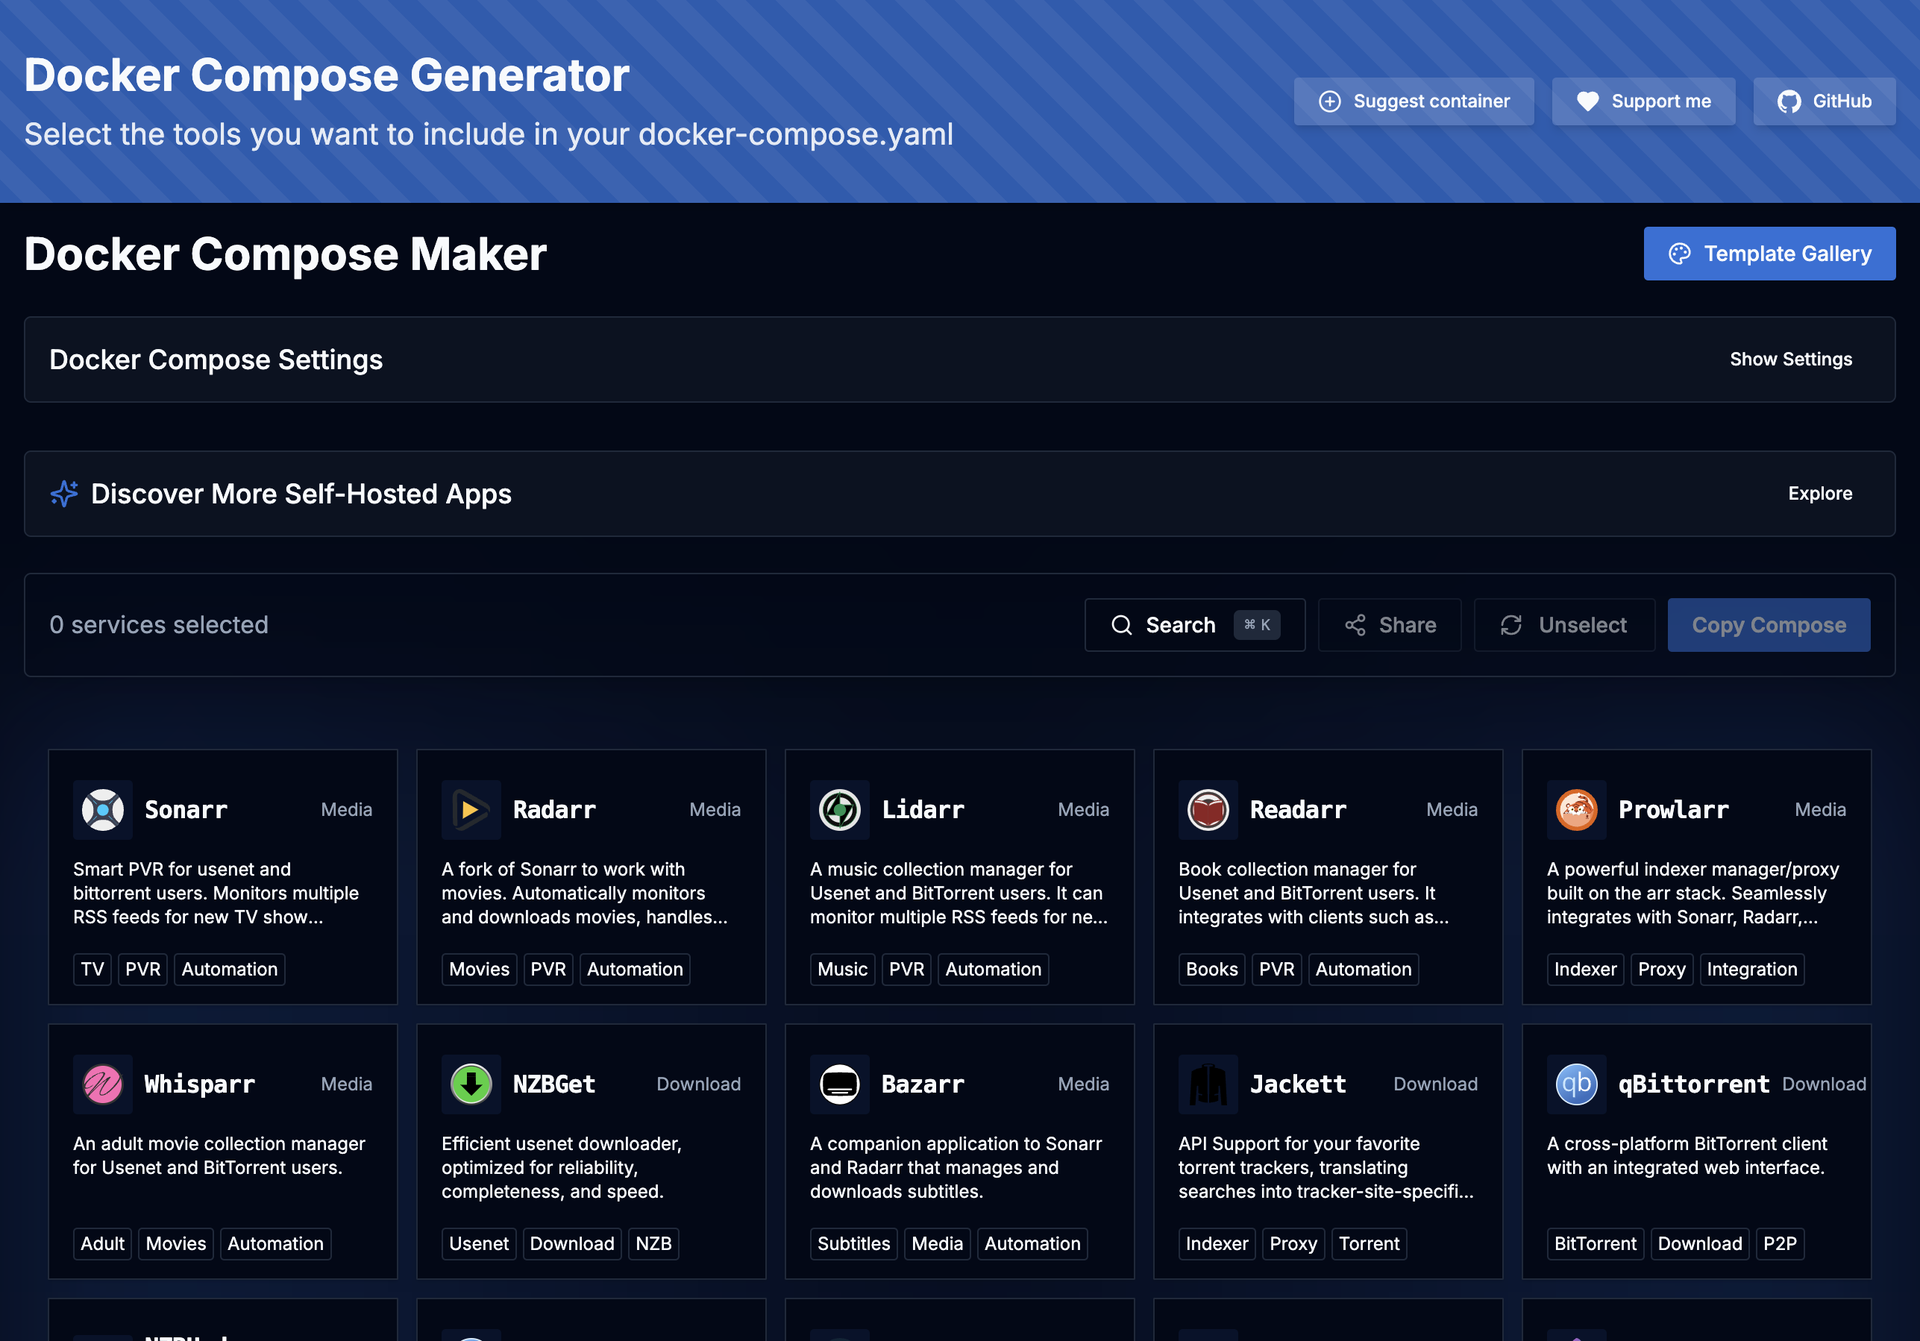Click the Download category label on NZBGet
The height and width of the screenshot is (1341, 1920).
tap(699, 1084)
